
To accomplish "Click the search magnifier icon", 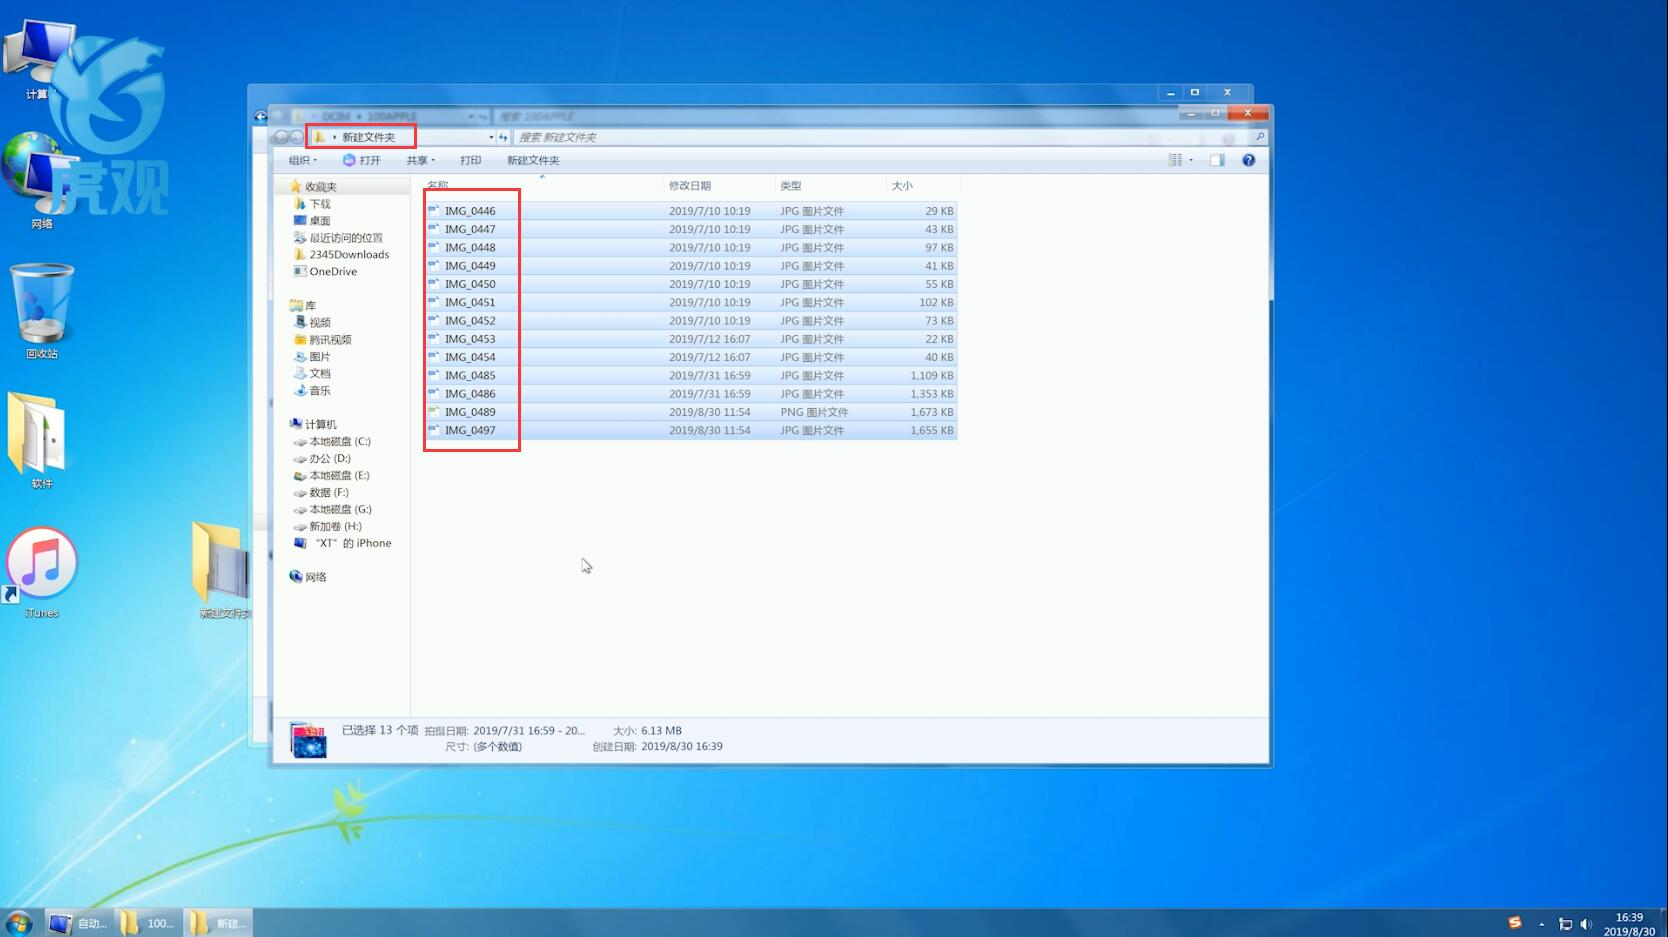I will point(1259,137).
